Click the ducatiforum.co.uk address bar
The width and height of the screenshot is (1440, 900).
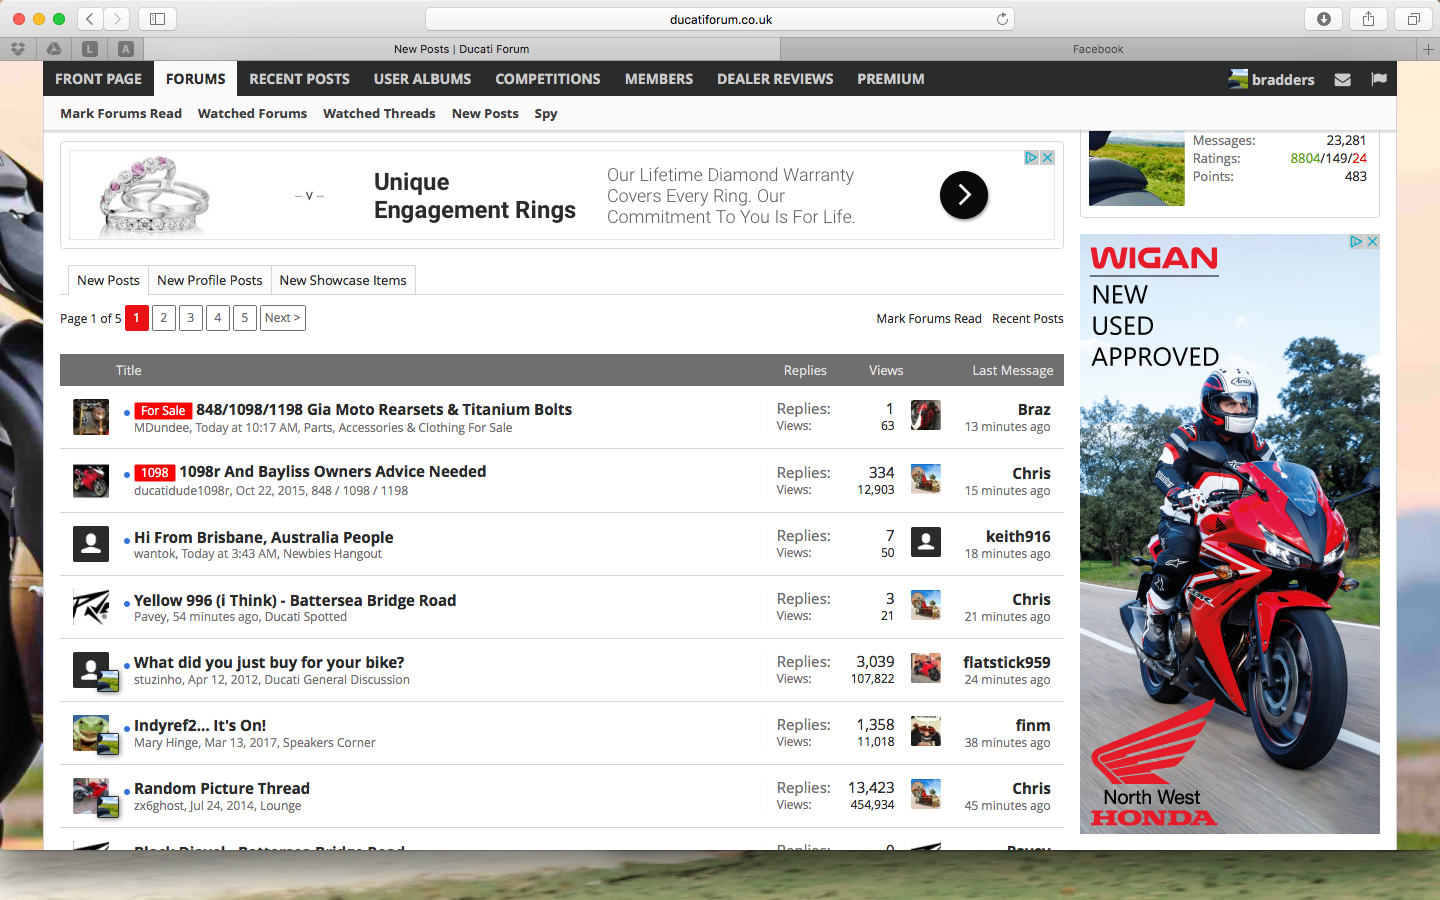[720, 19]
